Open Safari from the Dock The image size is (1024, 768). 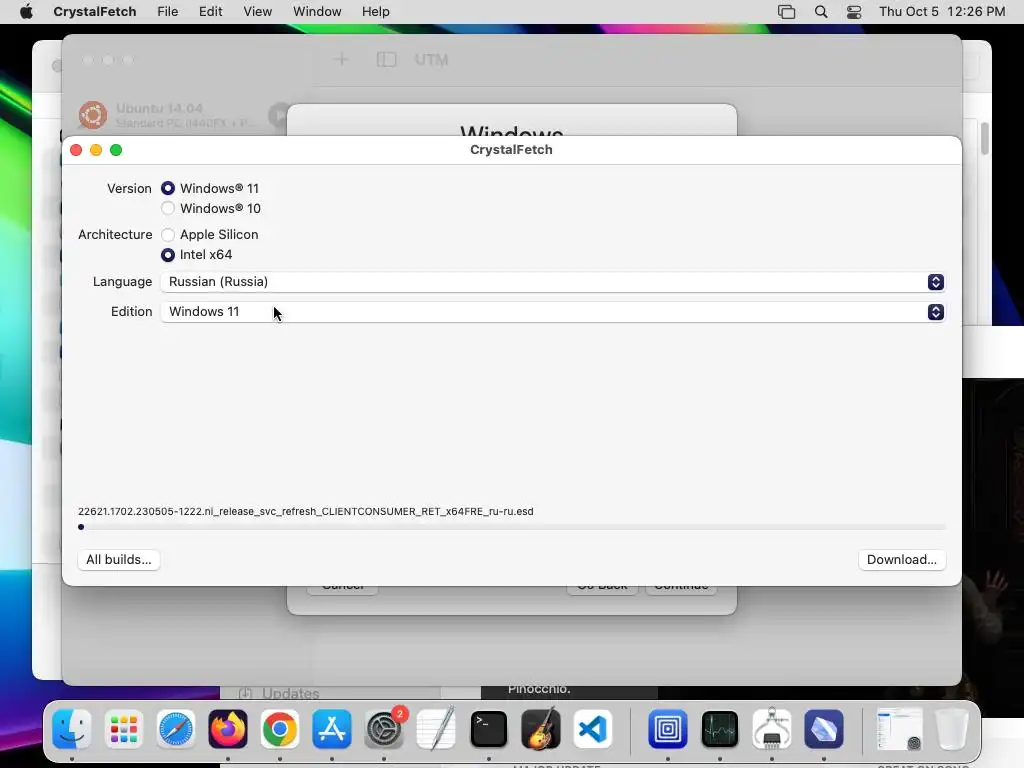pos(176,729)
